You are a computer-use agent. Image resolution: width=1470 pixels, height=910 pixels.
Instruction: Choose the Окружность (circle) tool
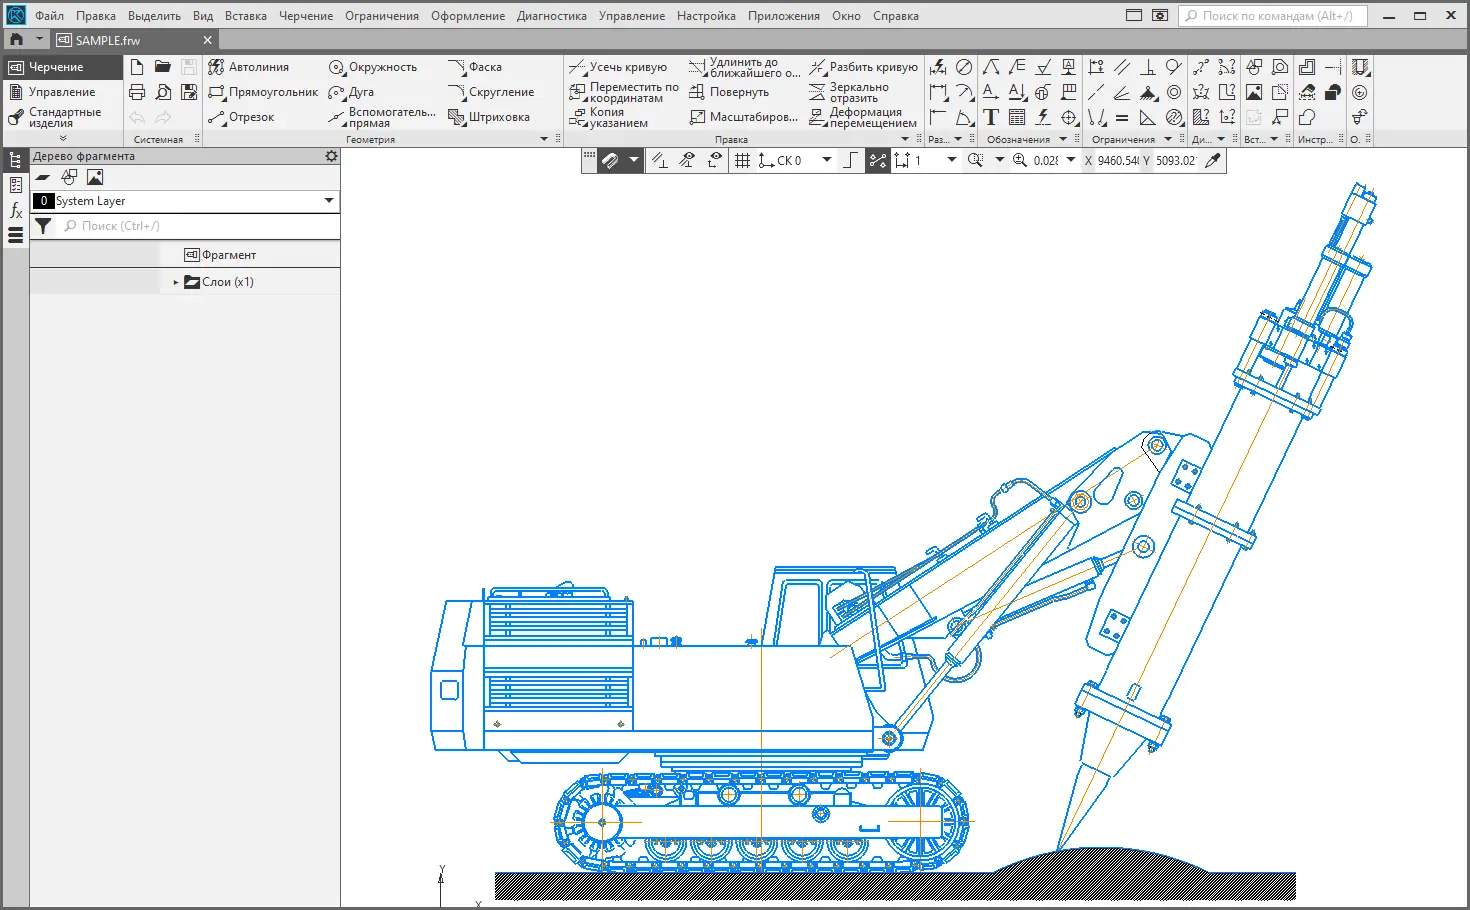point(374,67)
